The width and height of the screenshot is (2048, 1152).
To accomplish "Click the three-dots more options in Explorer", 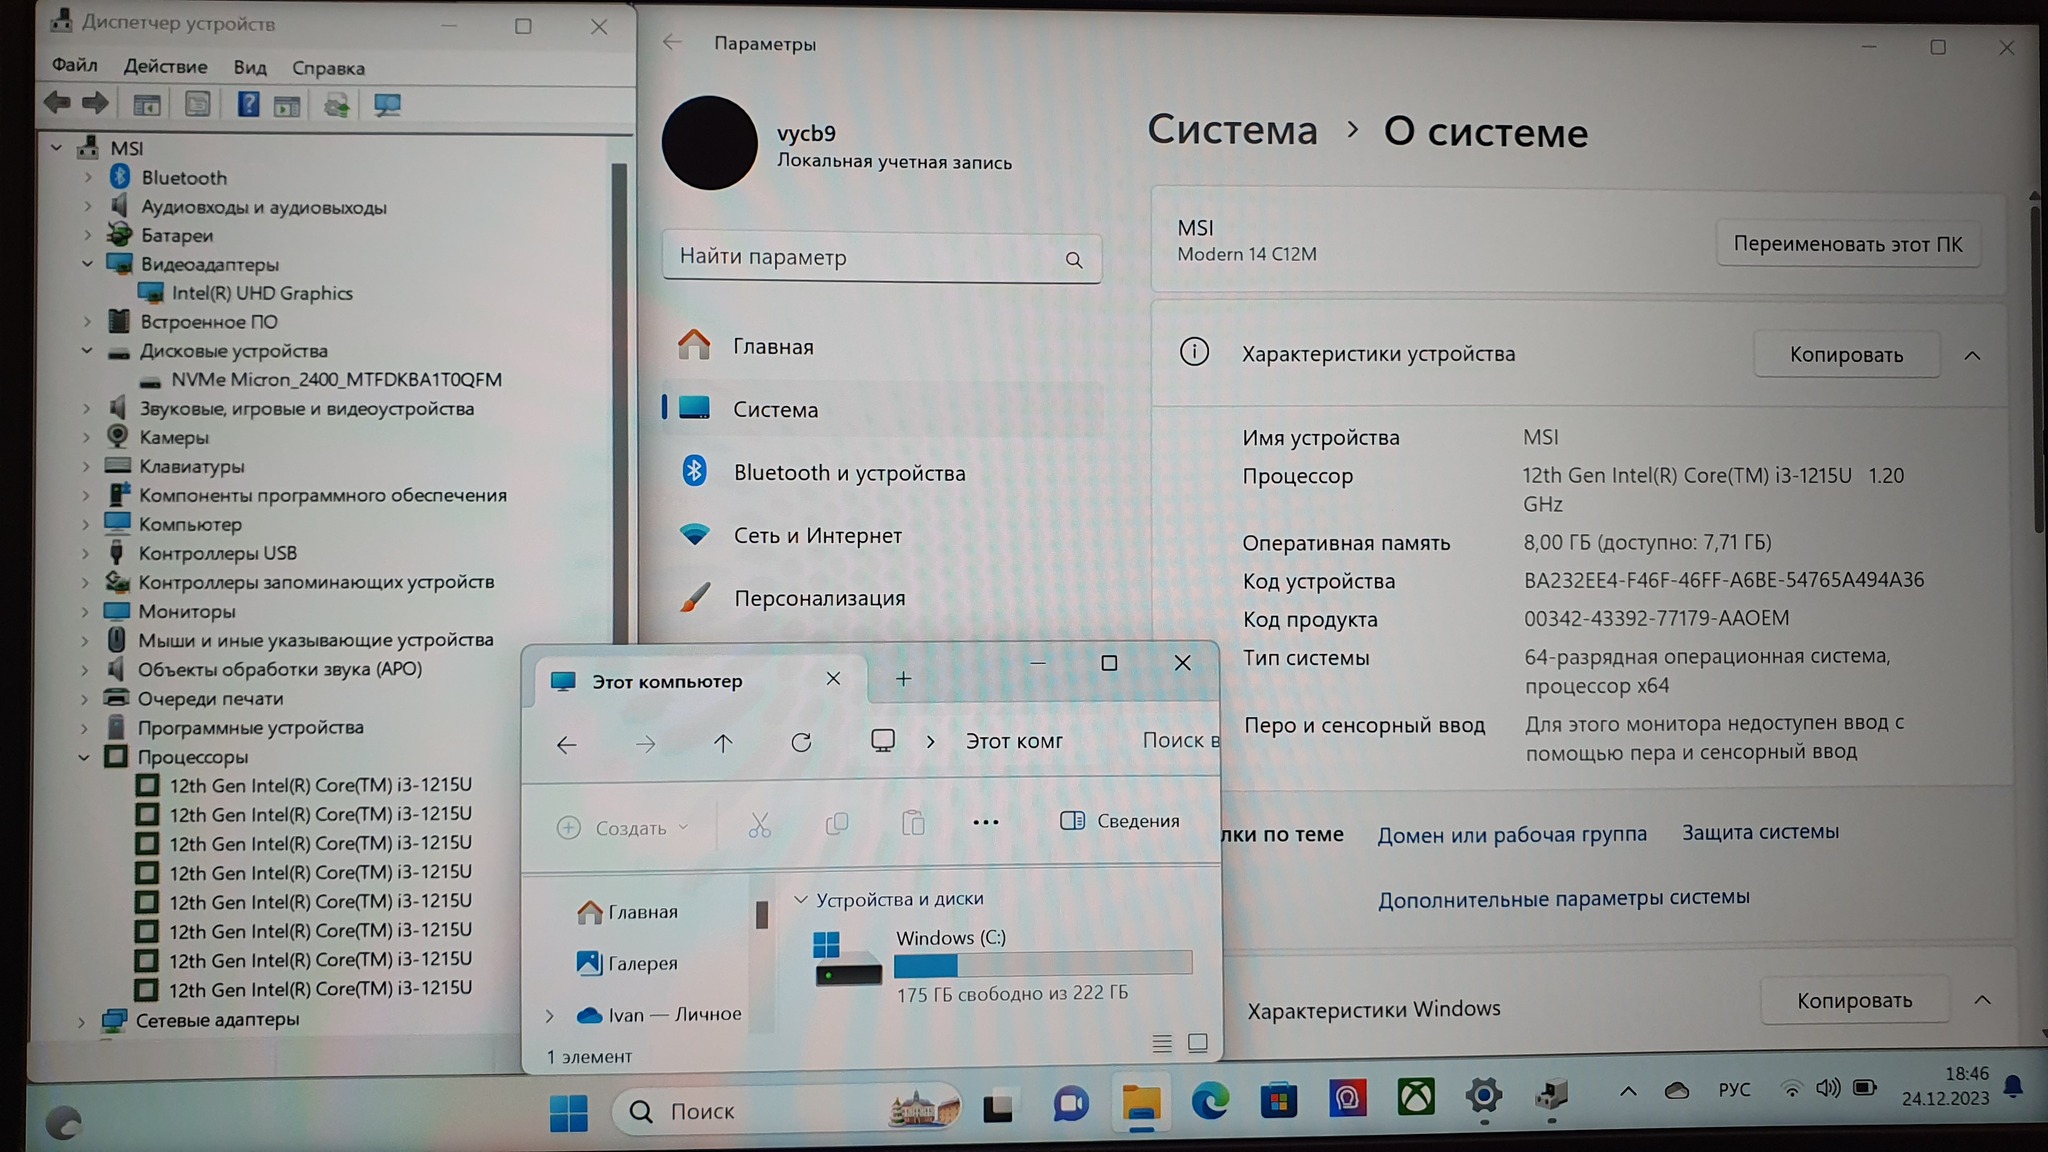I will pyautogui.click(x=985, y=822).
